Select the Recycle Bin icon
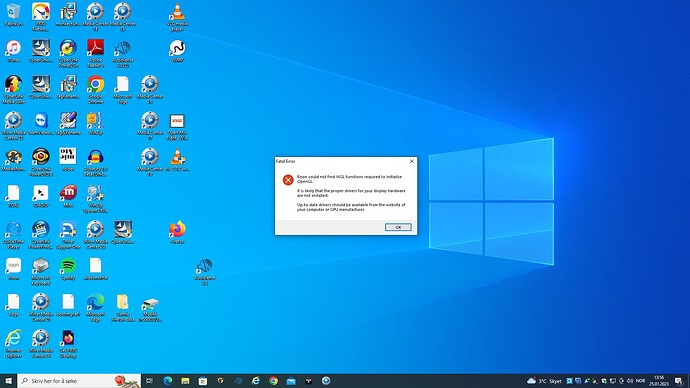Screen dimensions: 690x388 [13, 15]
